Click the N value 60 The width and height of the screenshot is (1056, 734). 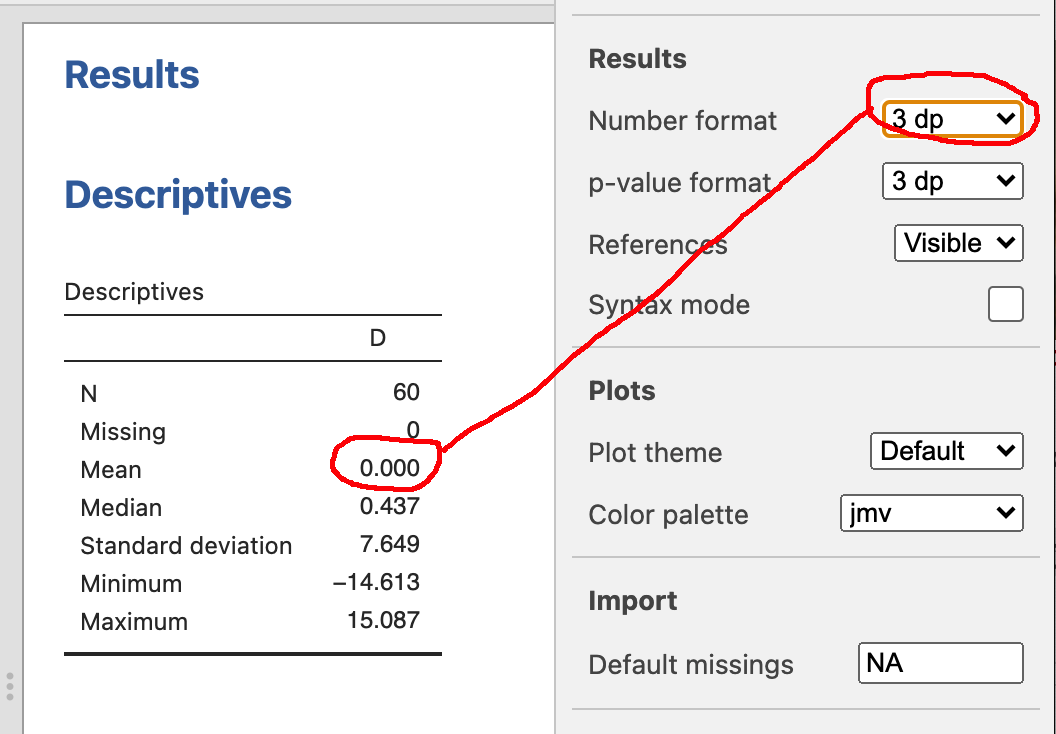click(x=406, y=392)
